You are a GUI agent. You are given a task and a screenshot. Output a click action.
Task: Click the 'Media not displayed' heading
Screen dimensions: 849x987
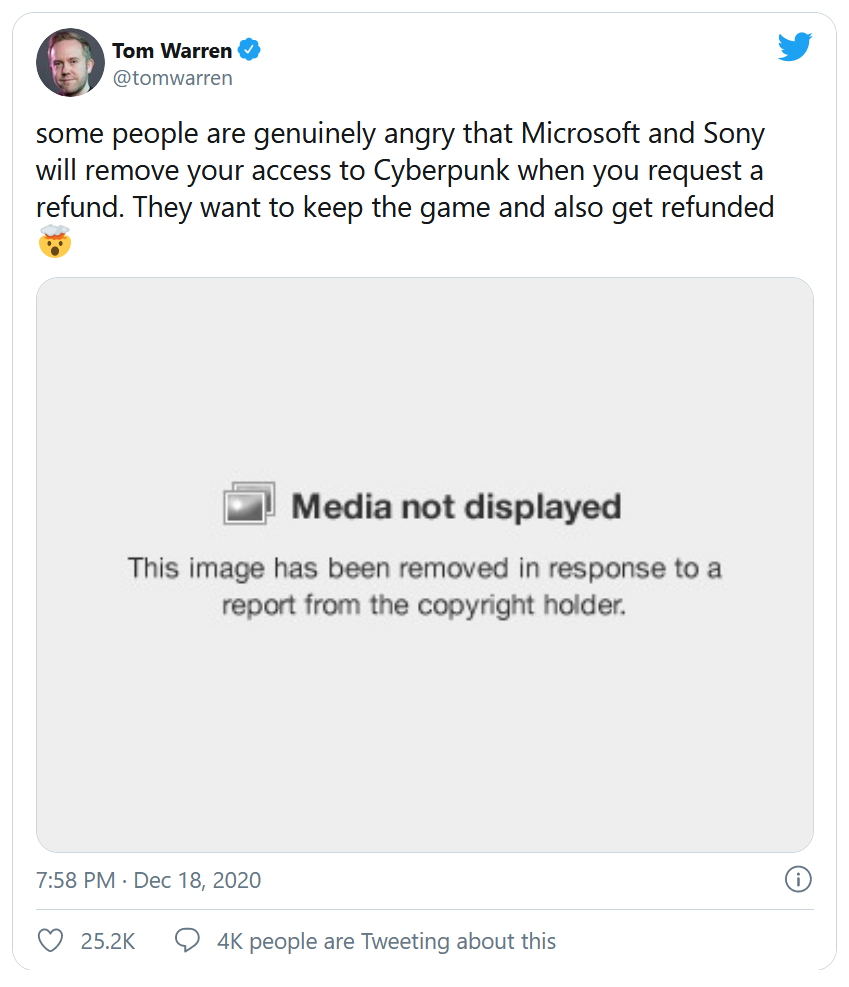456,506
